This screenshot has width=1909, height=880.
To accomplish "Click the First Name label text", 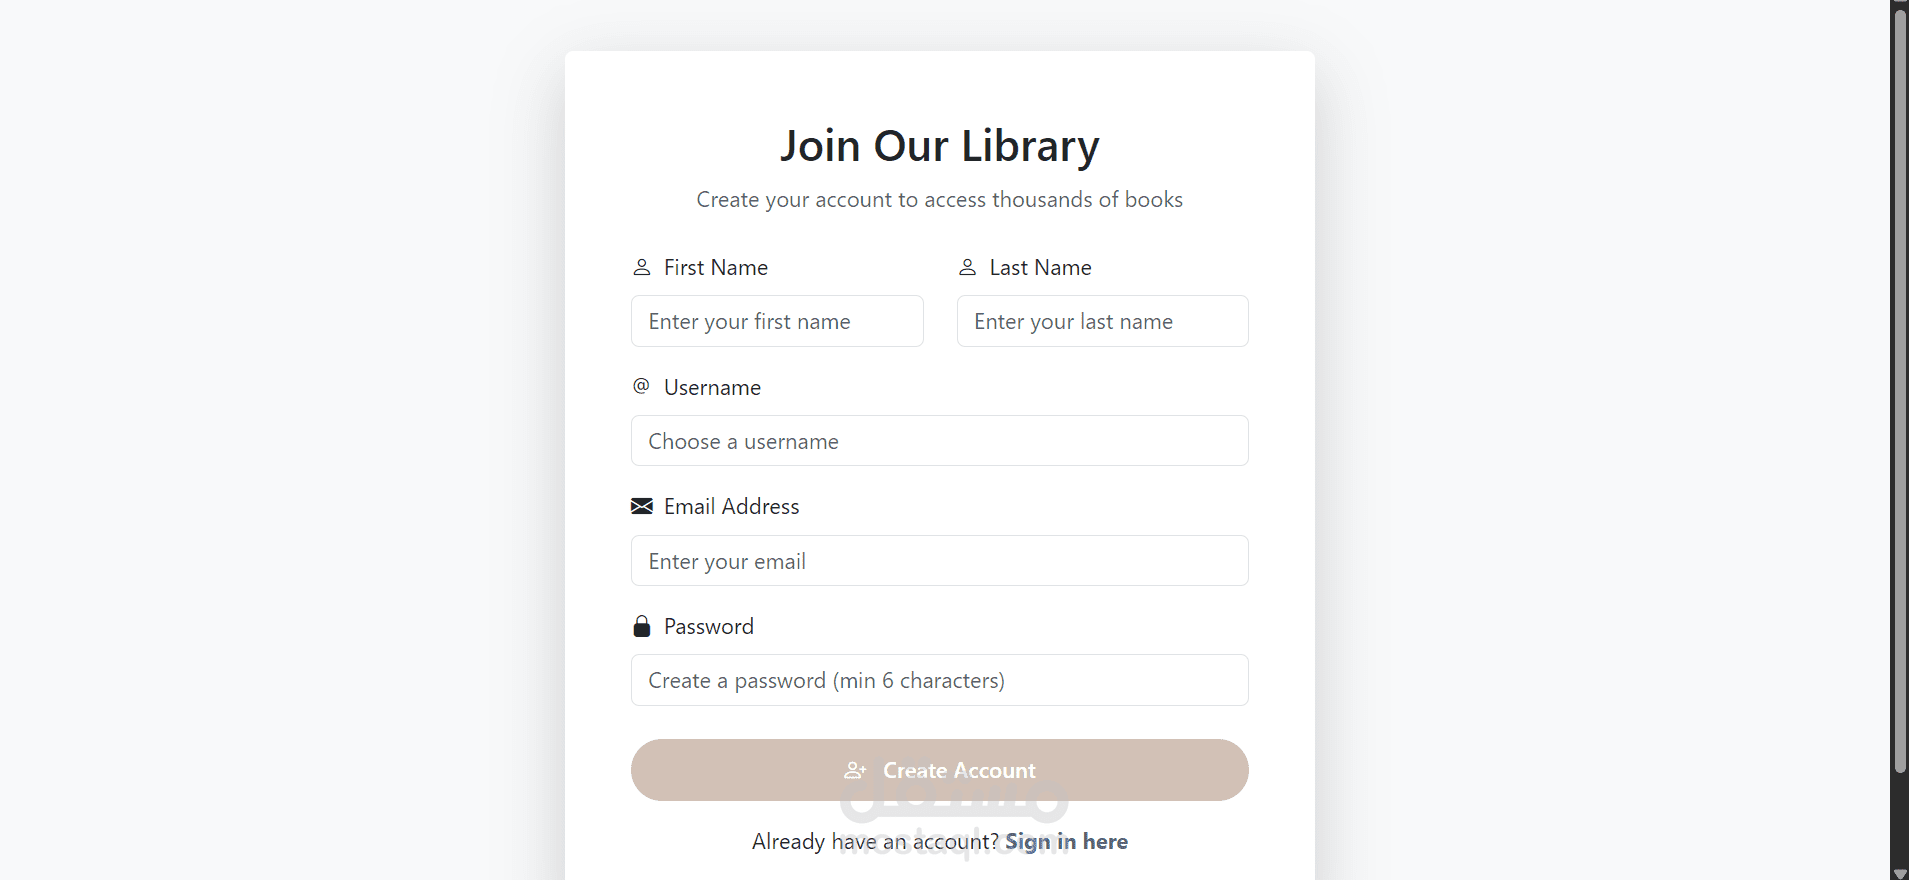I will (x=716, y=268).
